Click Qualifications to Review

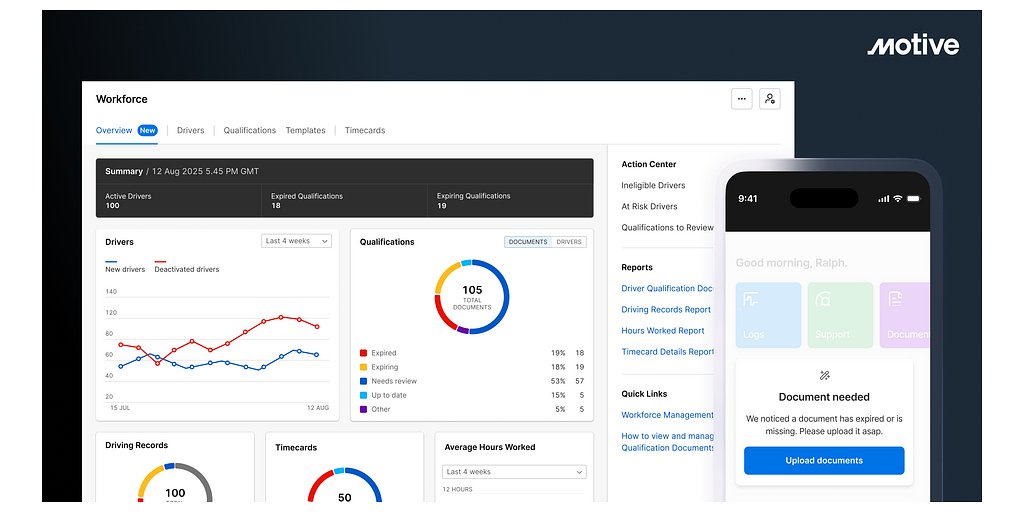[667, 227]
